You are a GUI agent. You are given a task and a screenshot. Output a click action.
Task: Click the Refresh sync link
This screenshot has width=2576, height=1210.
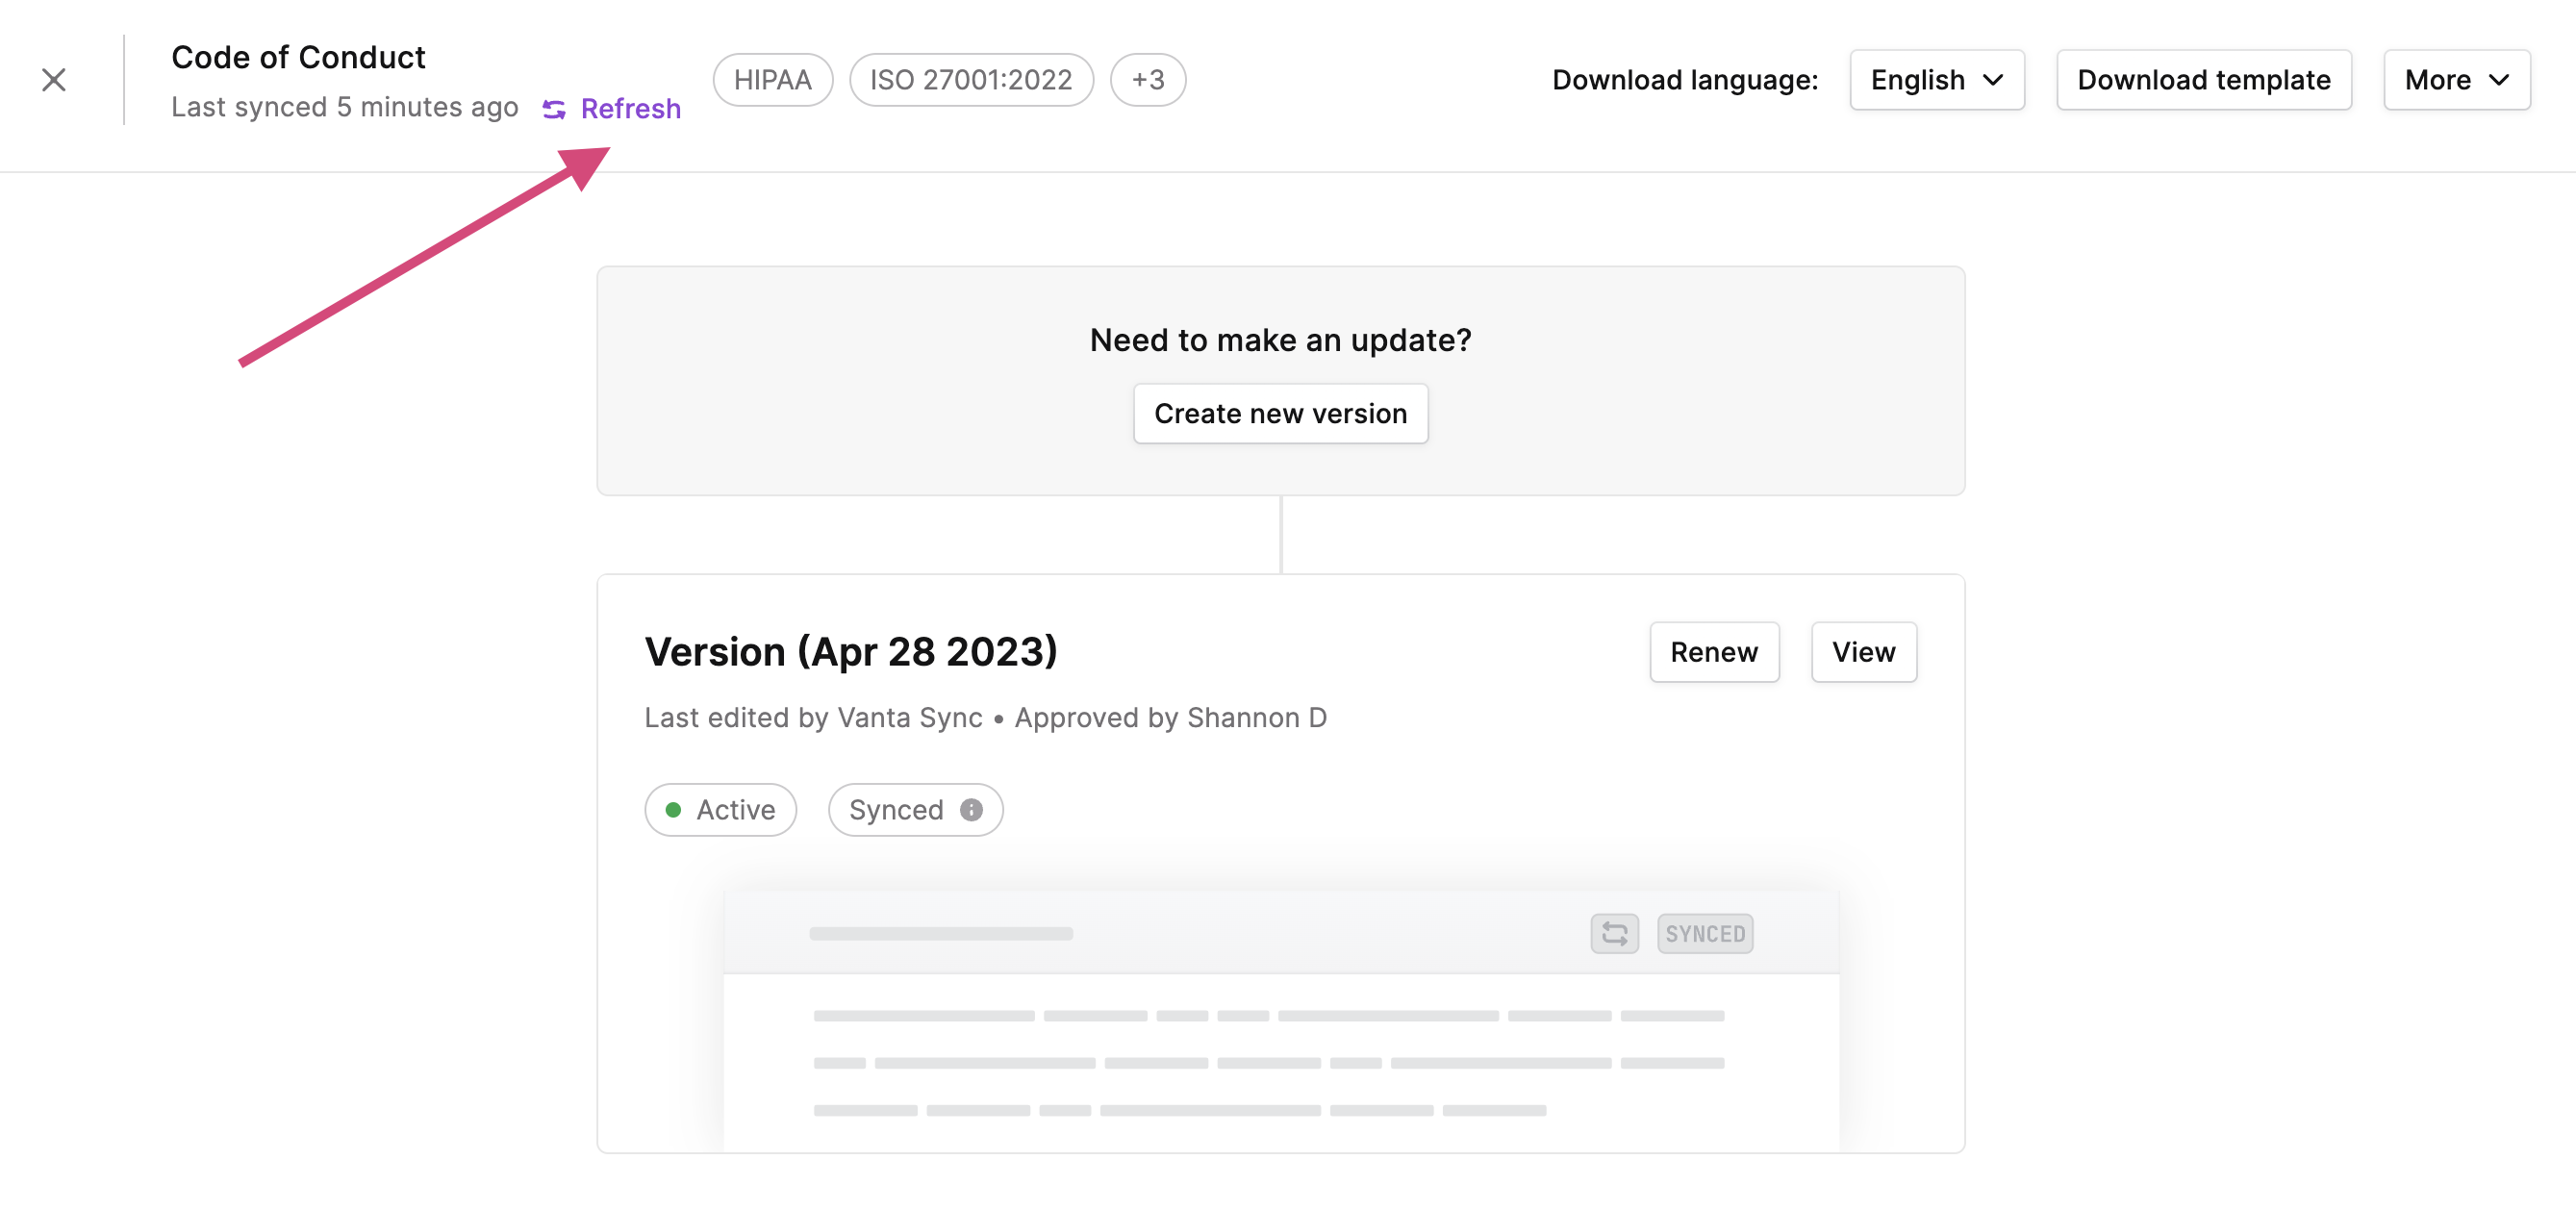click(x=611, y=108)
